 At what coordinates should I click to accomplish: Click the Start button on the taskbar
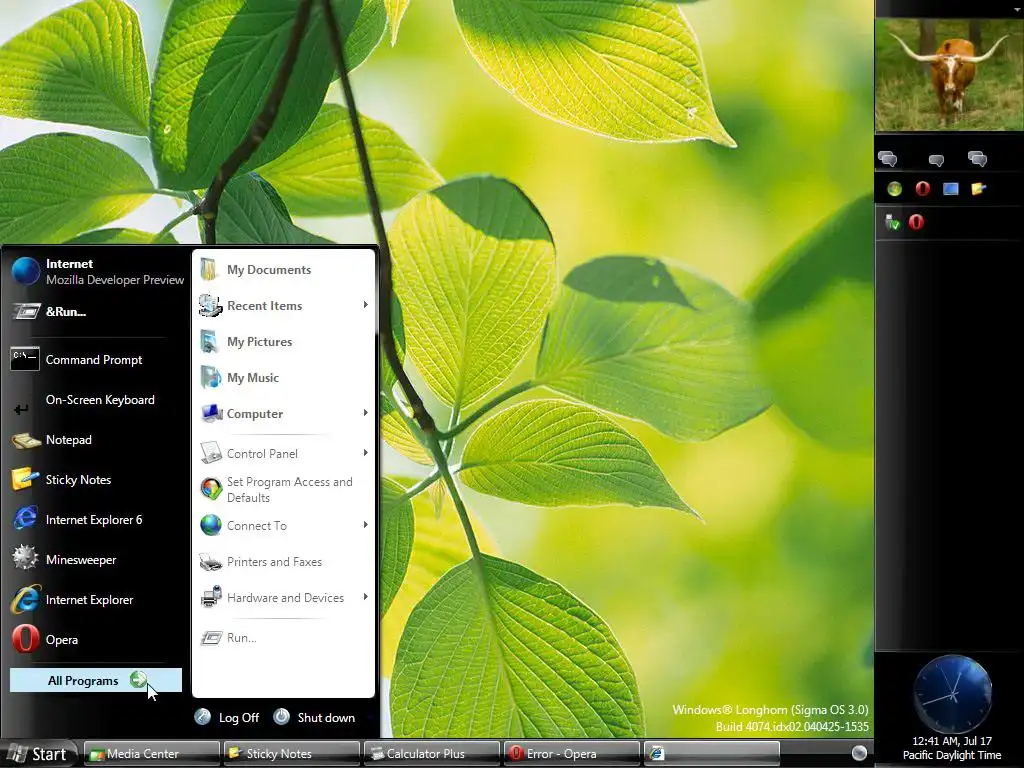[38, 754]
